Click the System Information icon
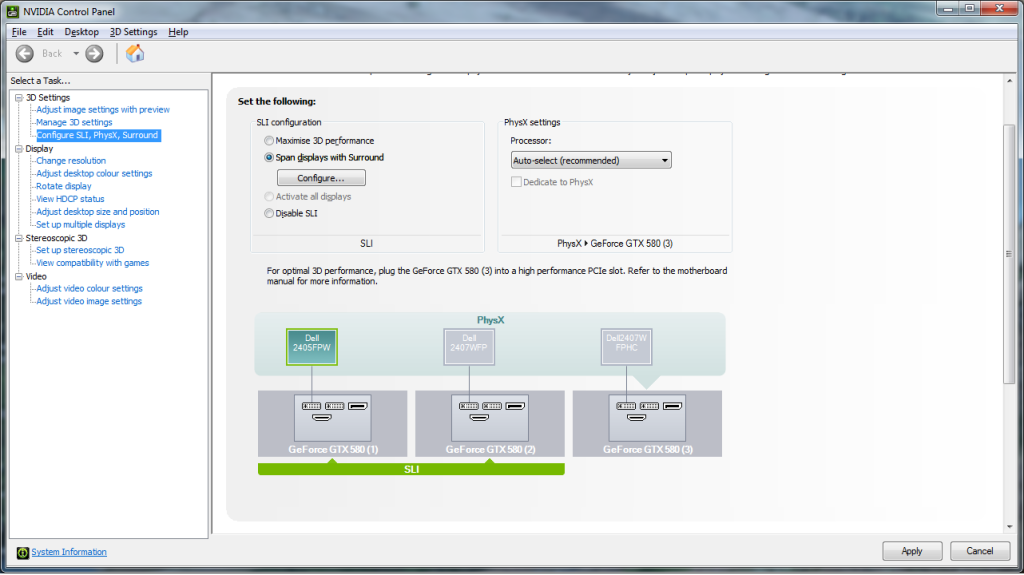Viewport: 1024px width, 575px height. [22, 553]
